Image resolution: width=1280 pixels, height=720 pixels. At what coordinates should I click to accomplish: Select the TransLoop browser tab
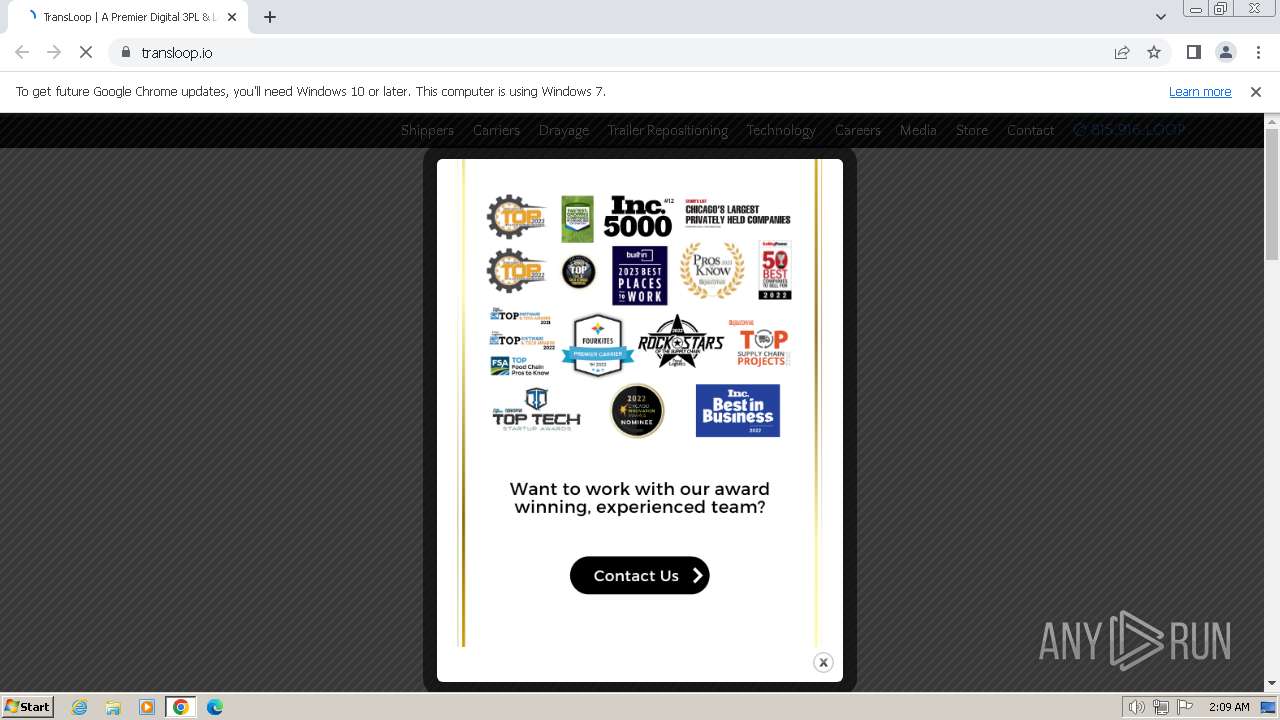coord(126,17)
